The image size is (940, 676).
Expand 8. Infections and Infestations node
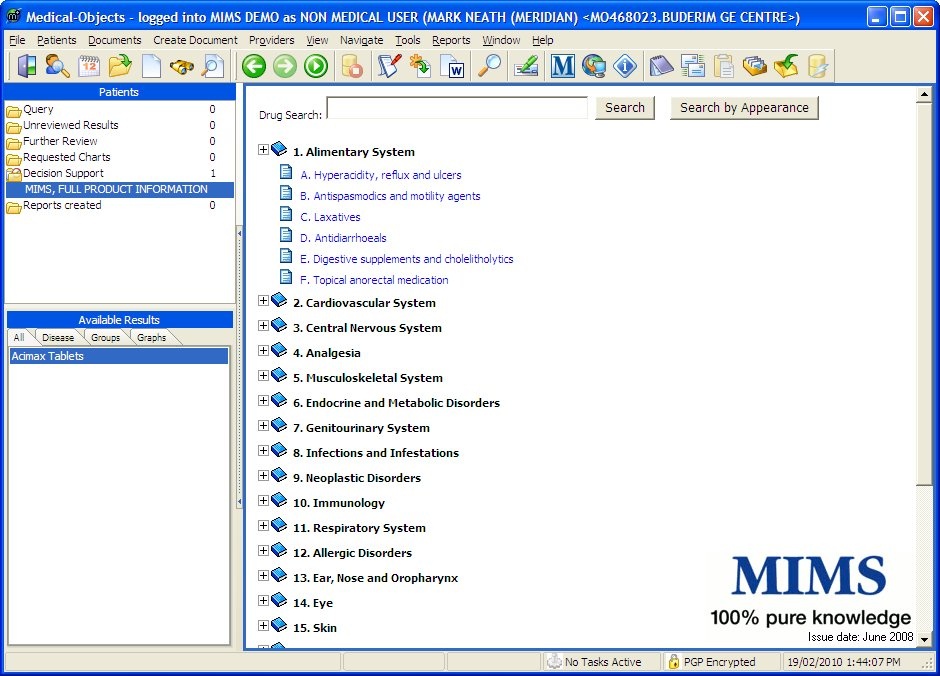[x=263, y=451]
